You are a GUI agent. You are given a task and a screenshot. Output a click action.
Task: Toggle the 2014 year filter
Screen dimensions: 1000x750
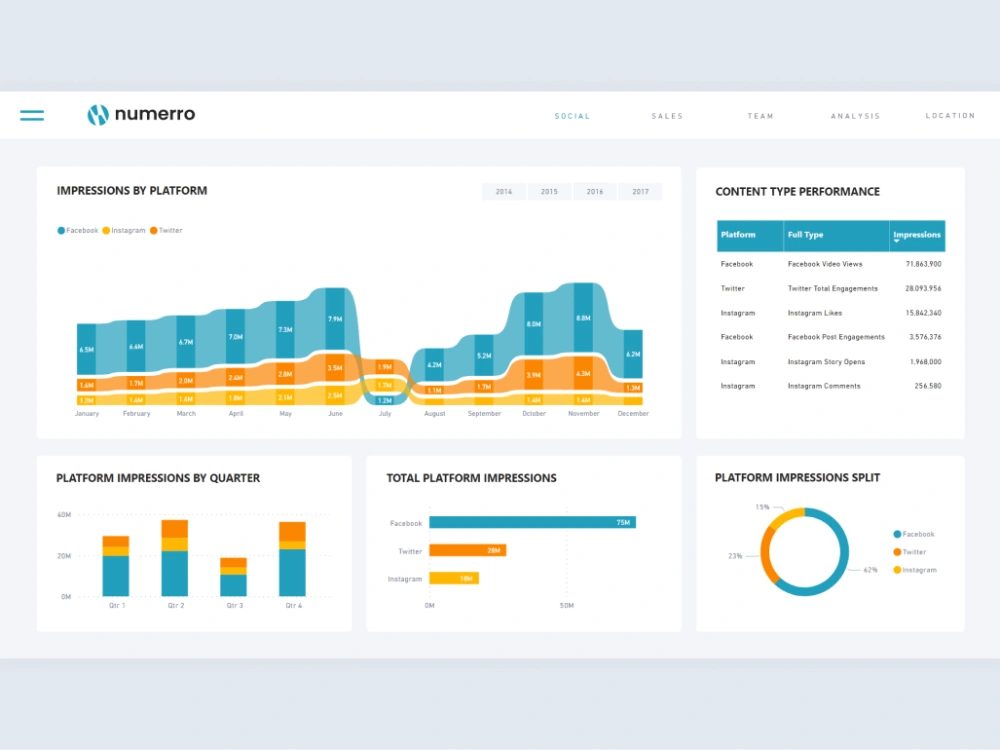coord(503,191)
